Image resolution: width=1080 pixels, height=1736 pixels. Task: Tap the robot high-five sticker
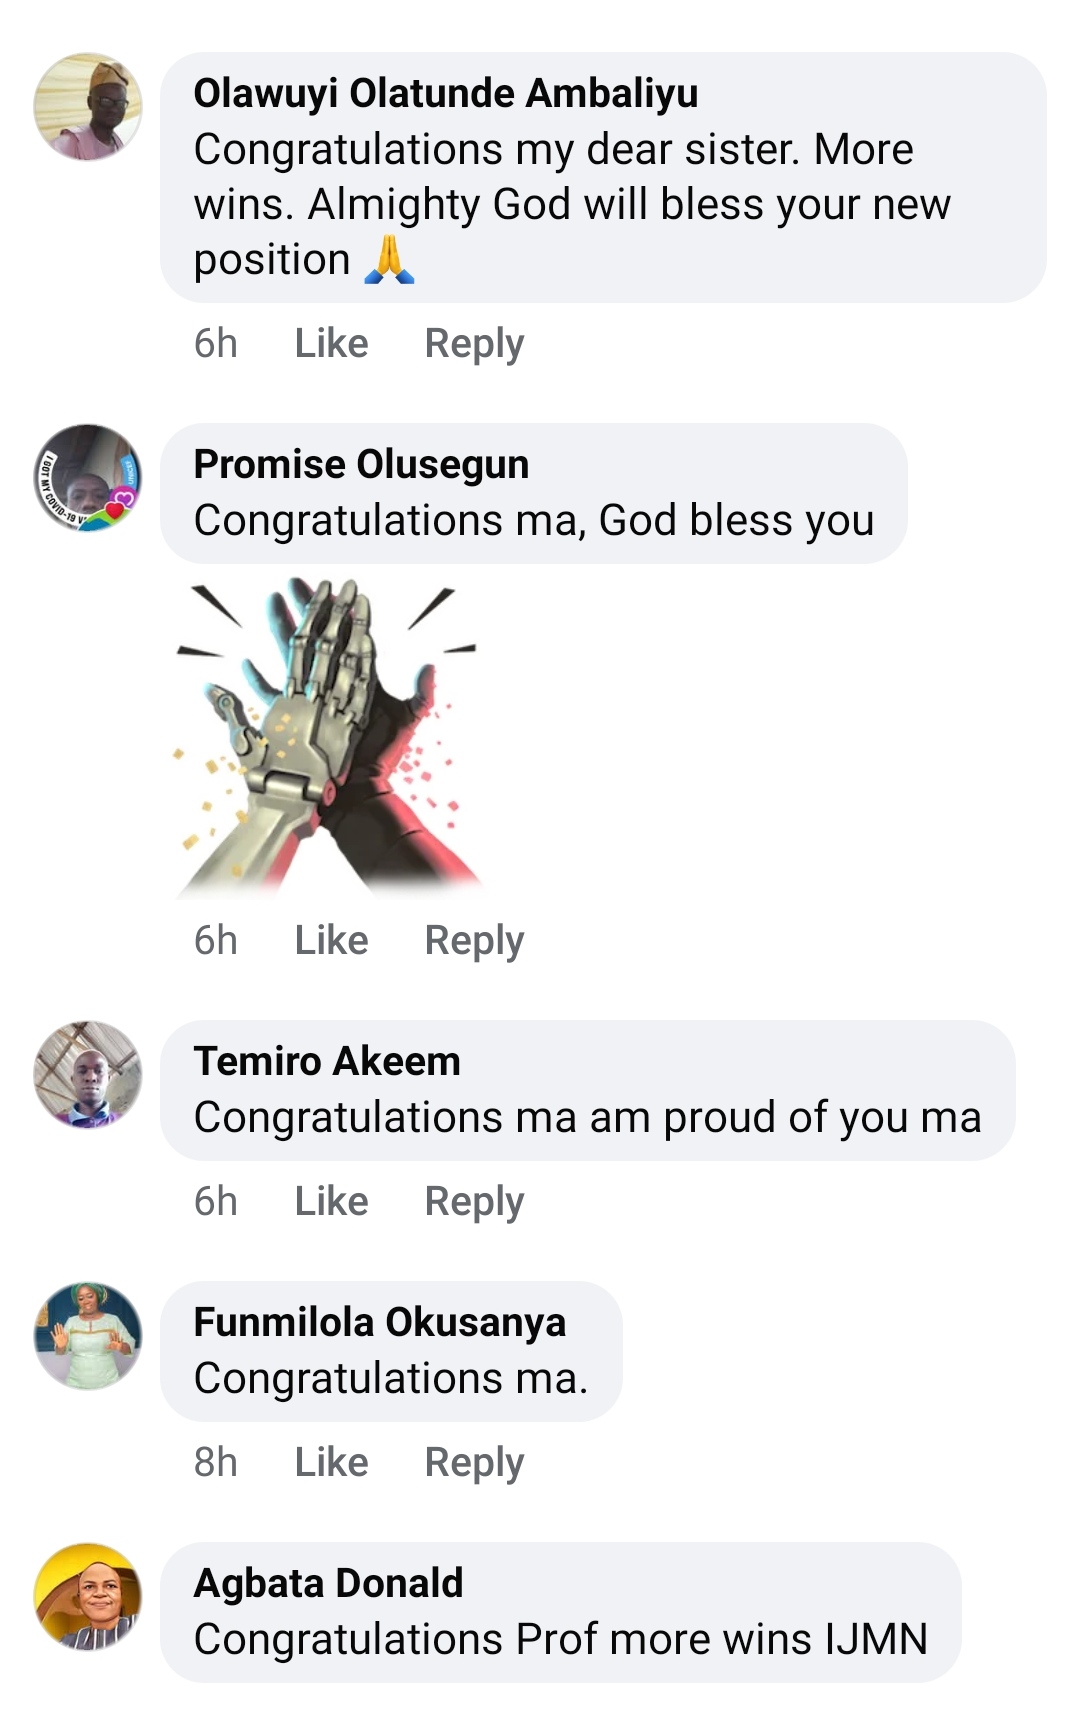pyautogui.click(x=326, y=738)
